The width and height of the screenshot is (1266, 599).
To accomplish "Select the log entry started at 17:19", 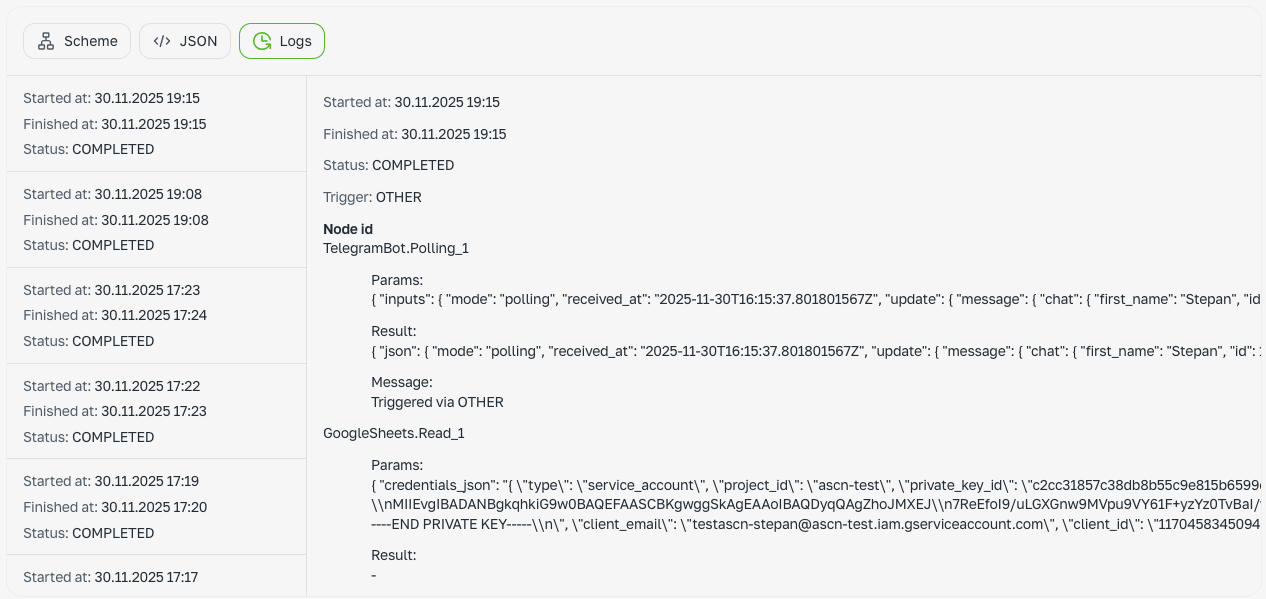I will [156, 507].
